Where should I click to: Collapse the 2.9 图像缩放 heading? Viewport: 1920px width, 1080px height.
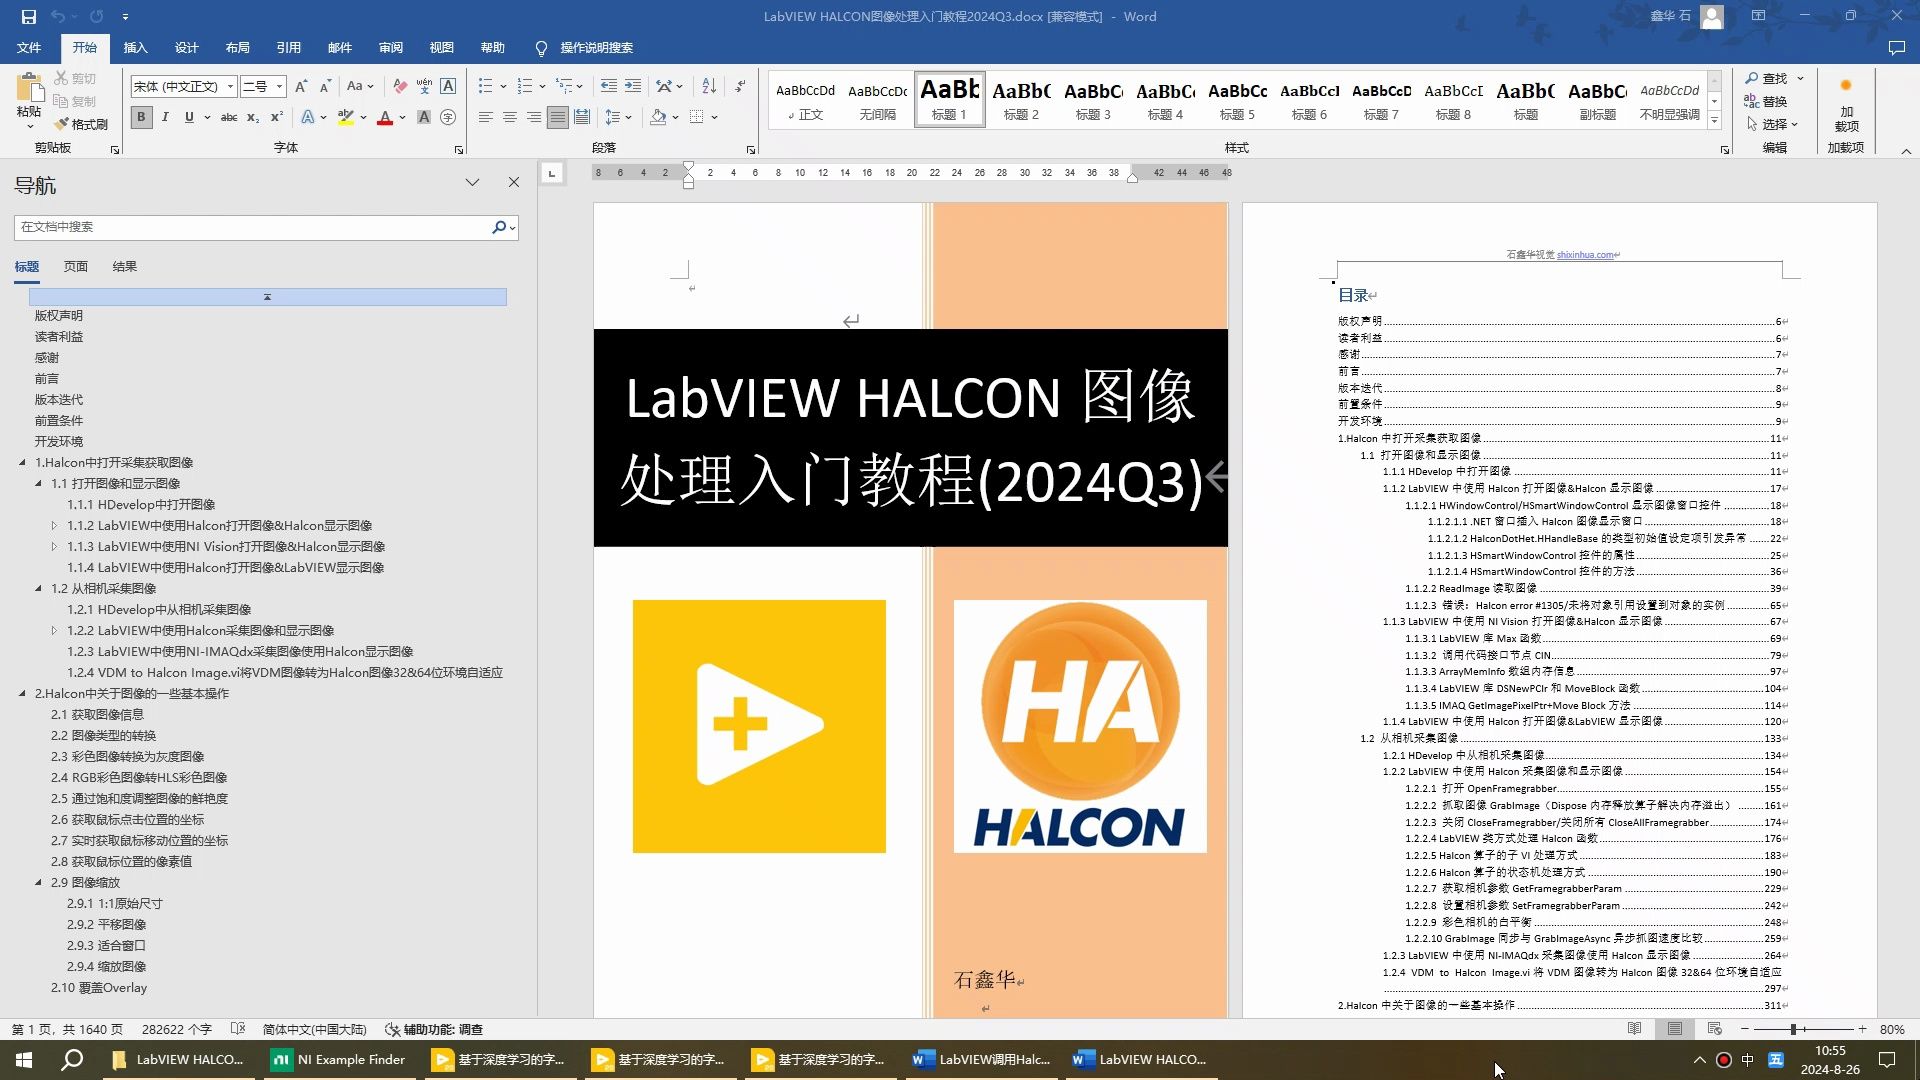click(38, 882)
